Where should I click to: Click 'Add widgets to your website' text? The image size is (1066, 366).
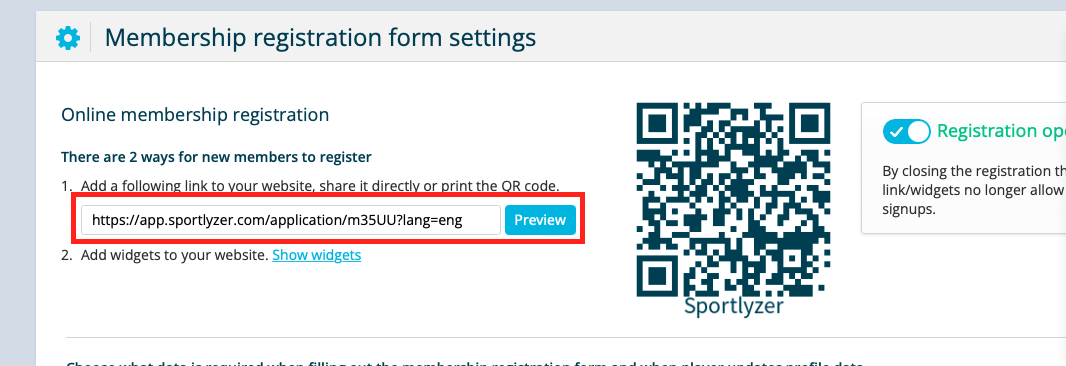pos(174,255)
